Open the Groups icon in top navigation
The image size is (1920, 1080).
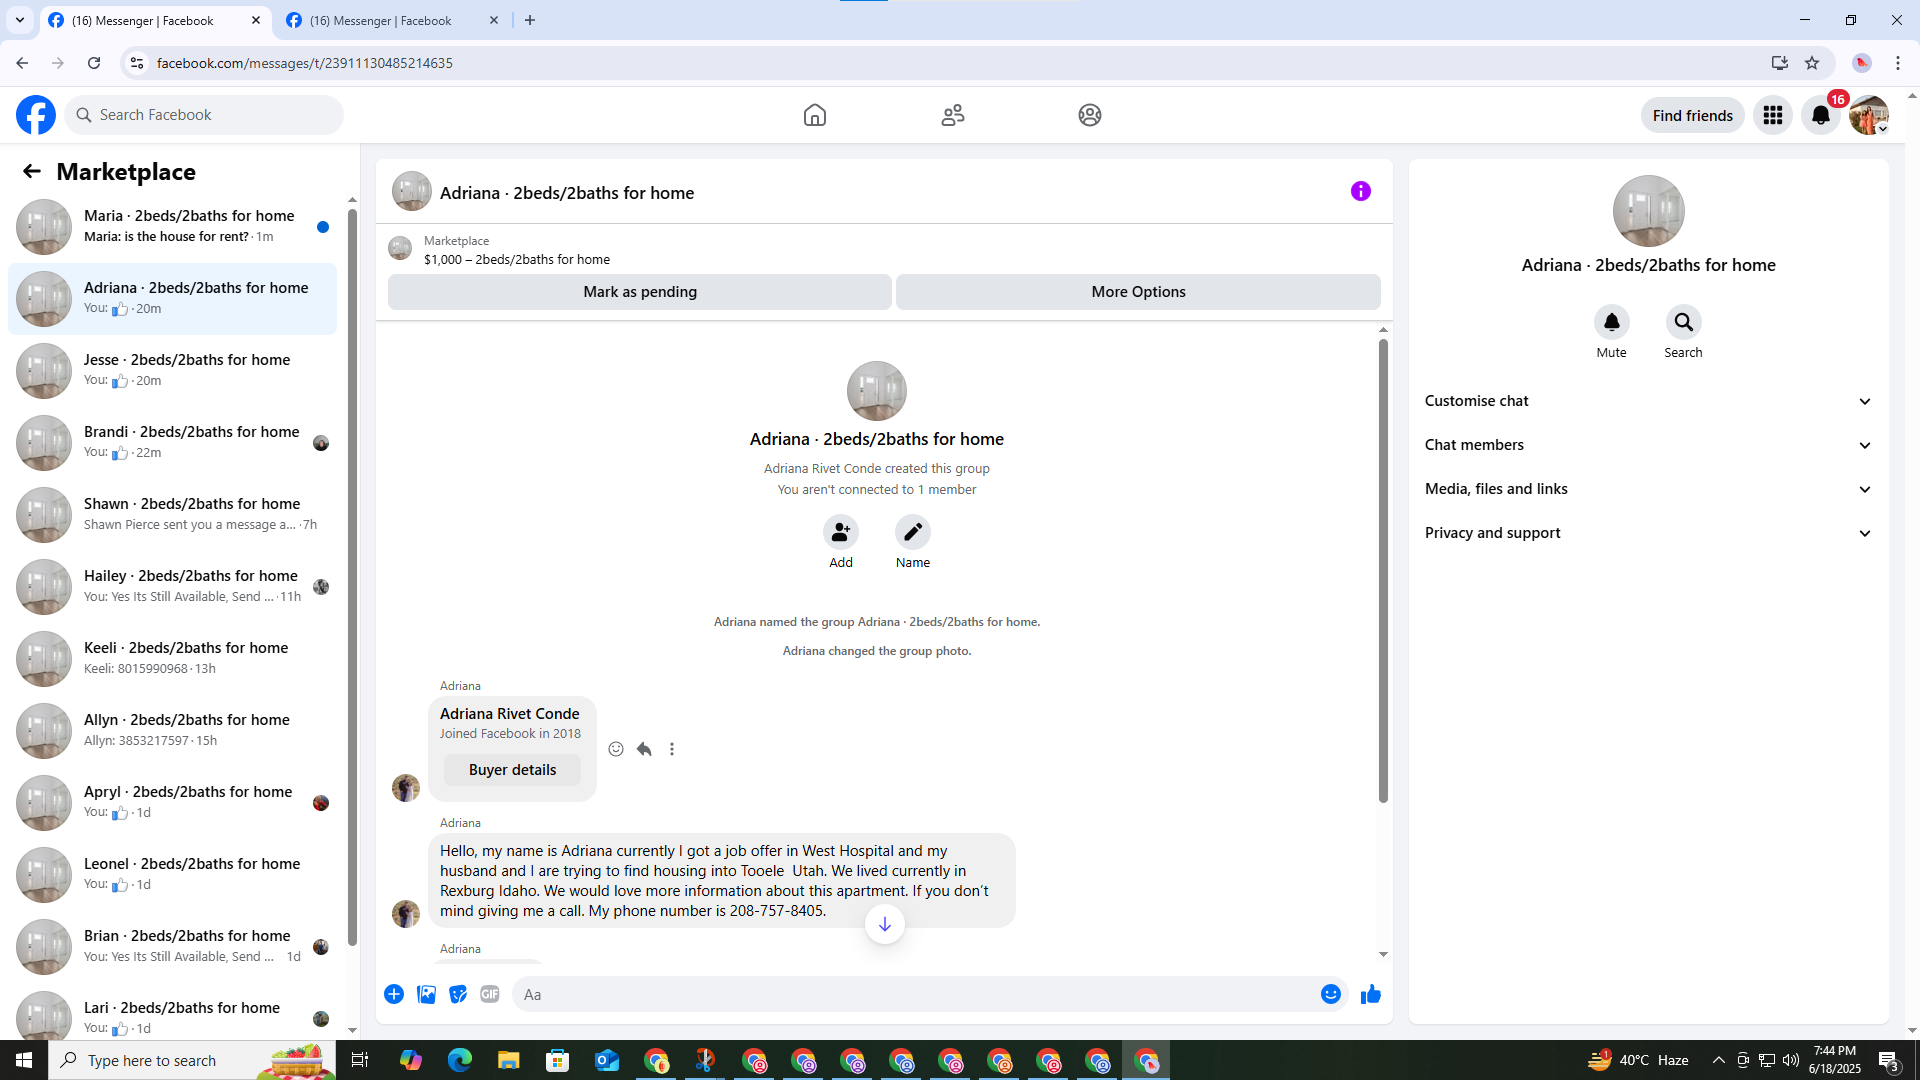[x=1090, y=115]
